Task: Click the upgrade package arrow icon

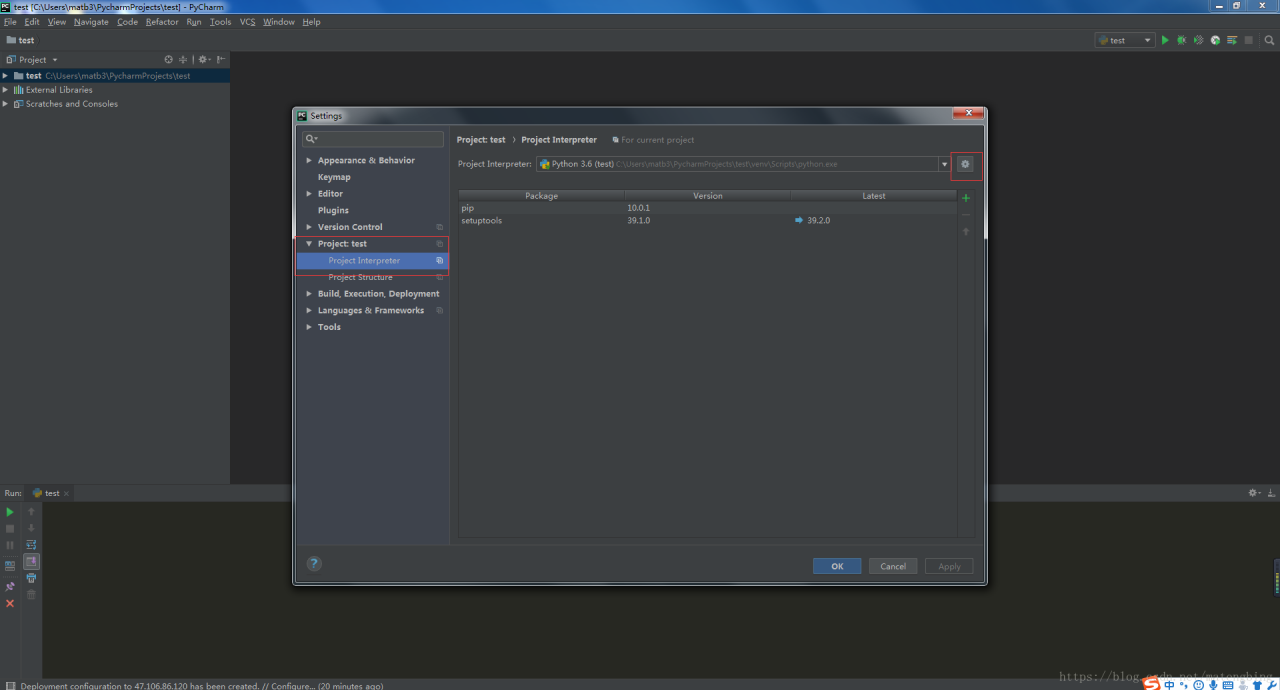Action: [x=966, y=231]
